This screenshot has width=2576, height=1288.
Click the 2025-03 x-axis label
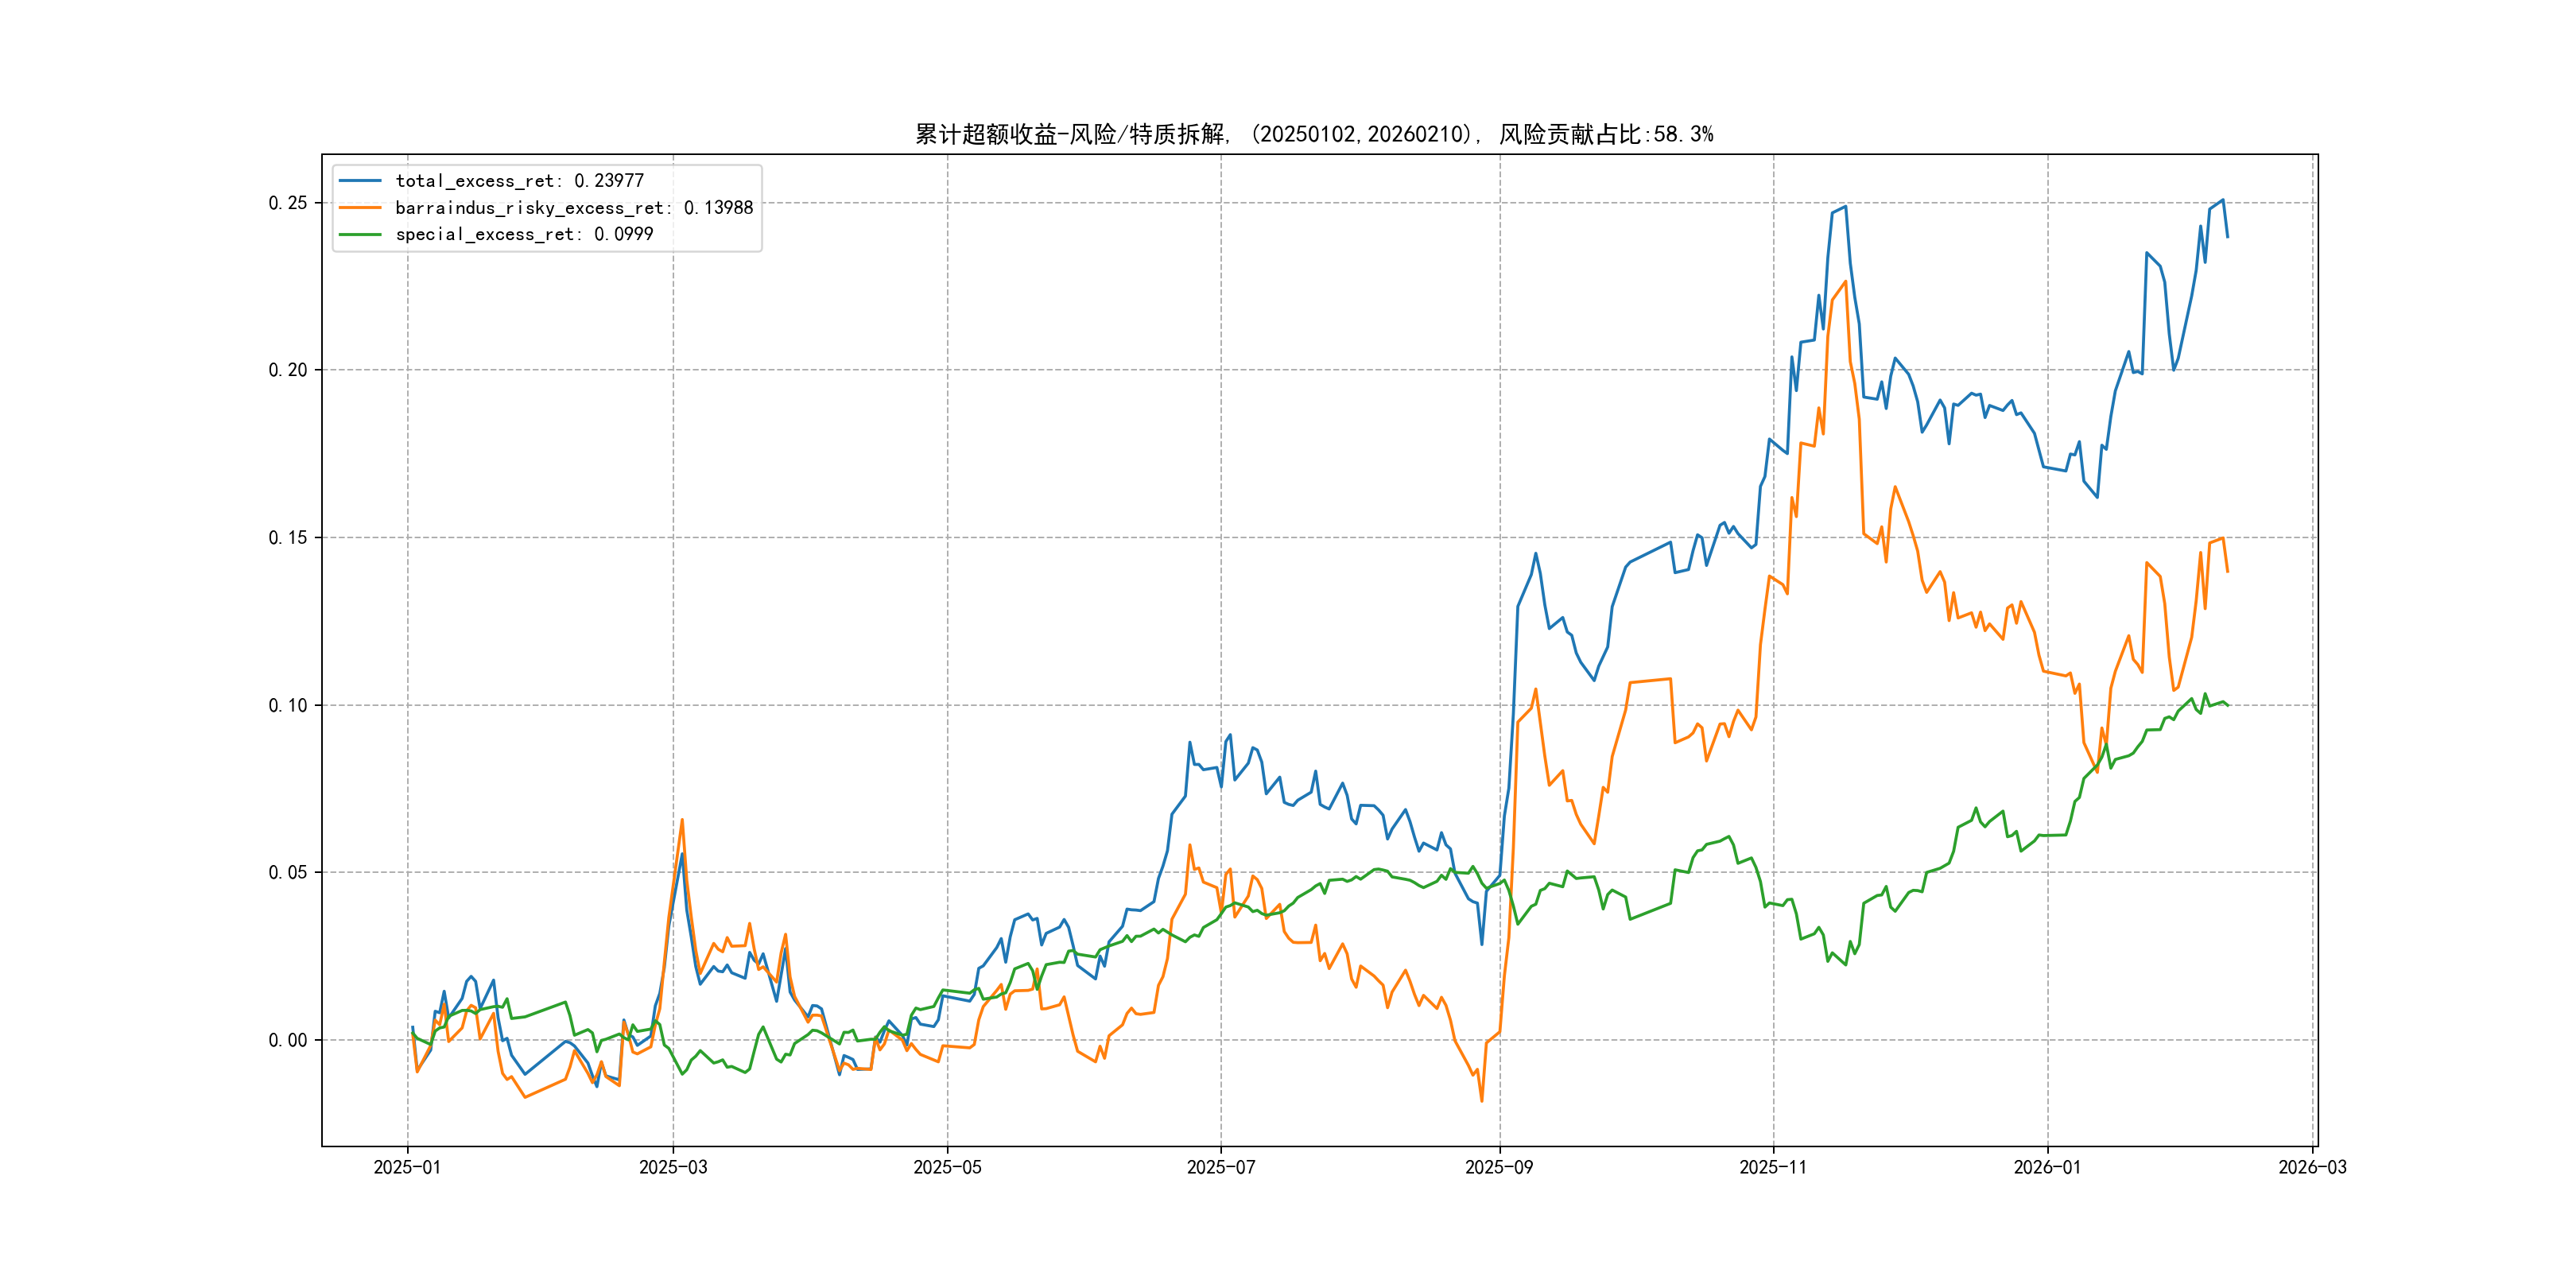[673, 1167]
